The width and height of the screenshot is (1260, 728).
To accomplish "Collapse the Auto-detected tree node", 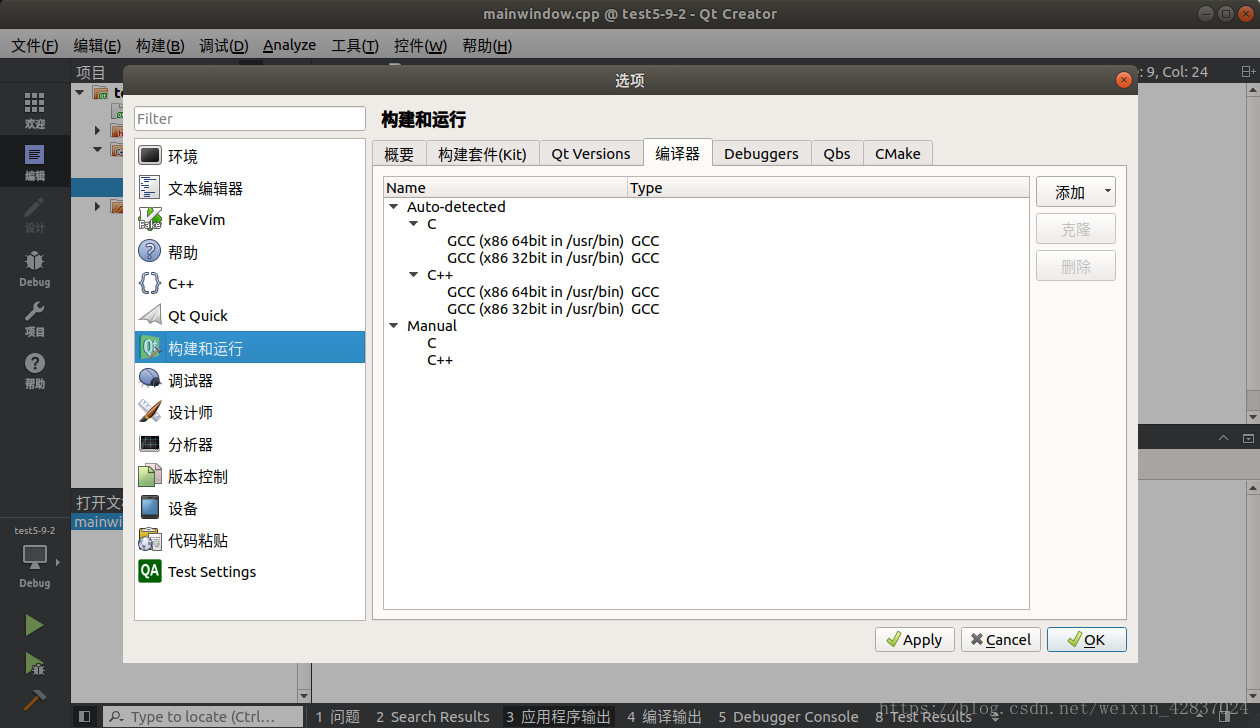I will 394,207.
